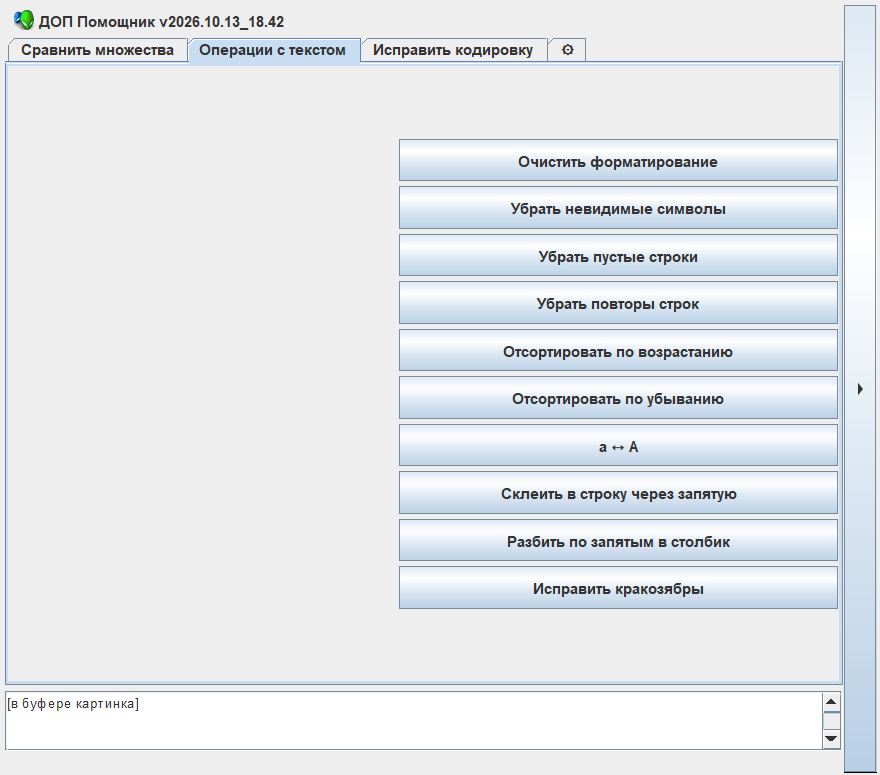
Task: Click Очистить форматирование button
Action: [x=618, y=161]
